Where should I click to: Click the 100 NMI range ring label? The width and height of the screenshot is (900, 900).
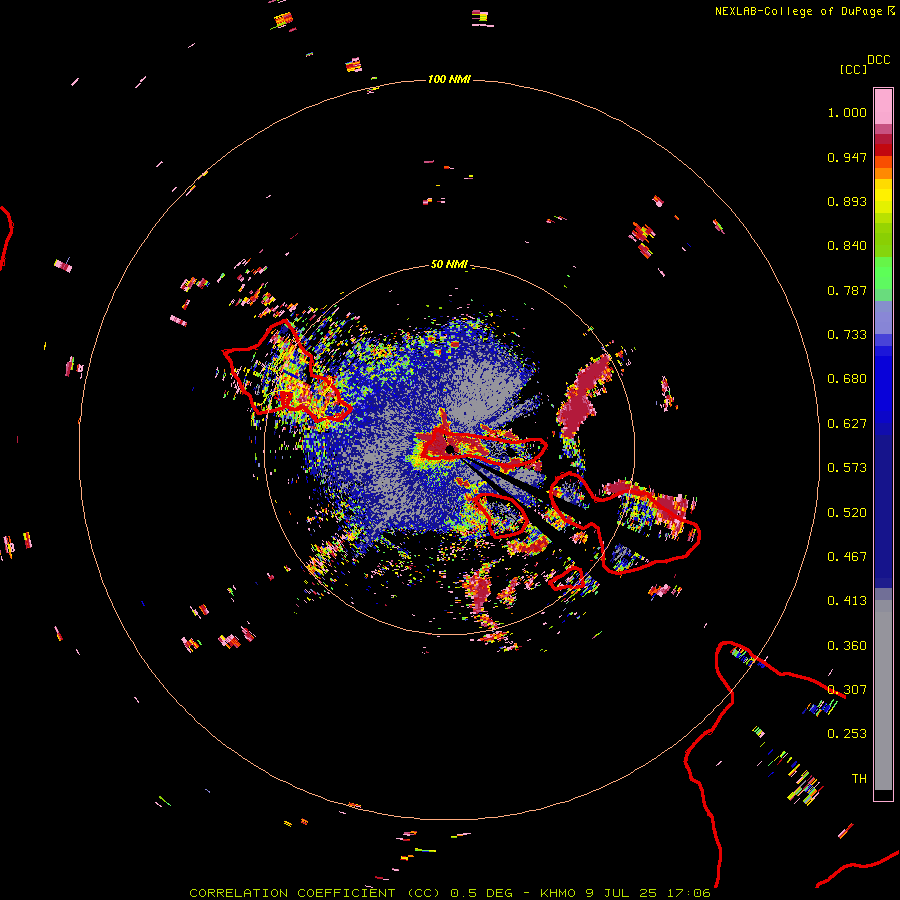449,79
